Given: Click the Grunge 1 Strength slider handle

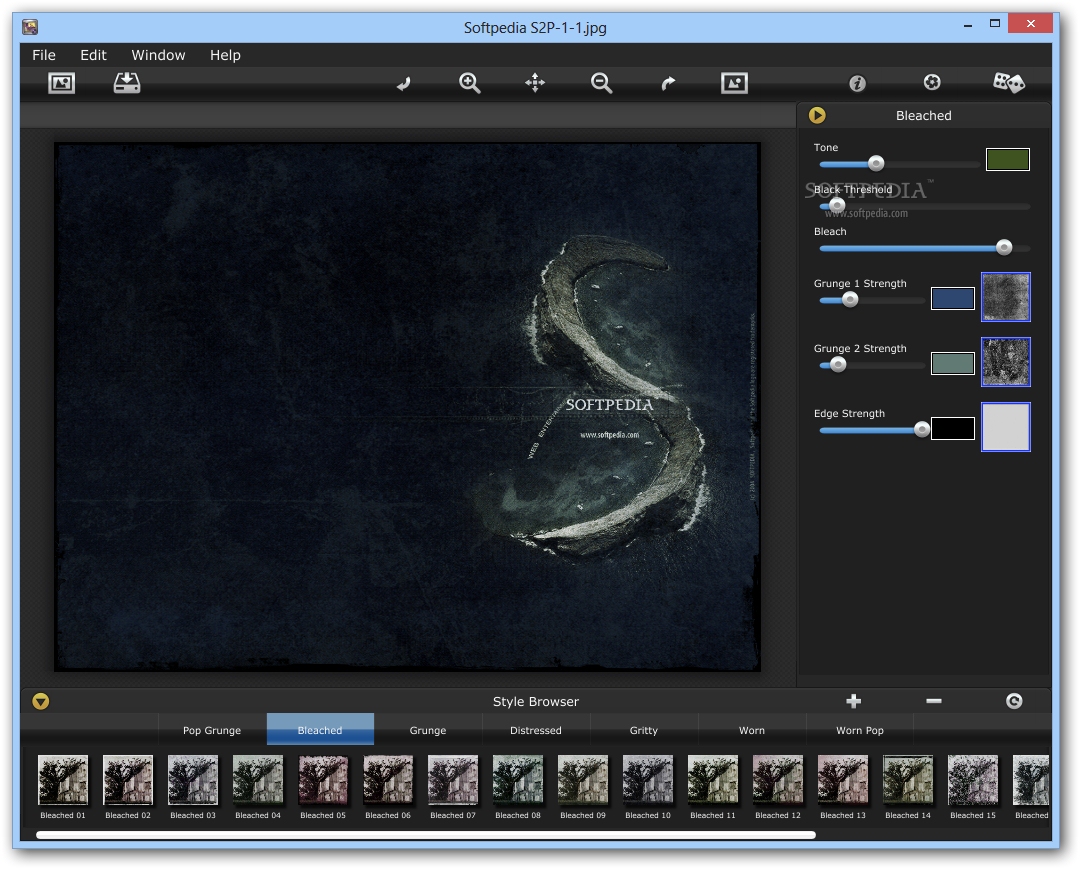Looking at the screenshot, I should pos(850,300).
